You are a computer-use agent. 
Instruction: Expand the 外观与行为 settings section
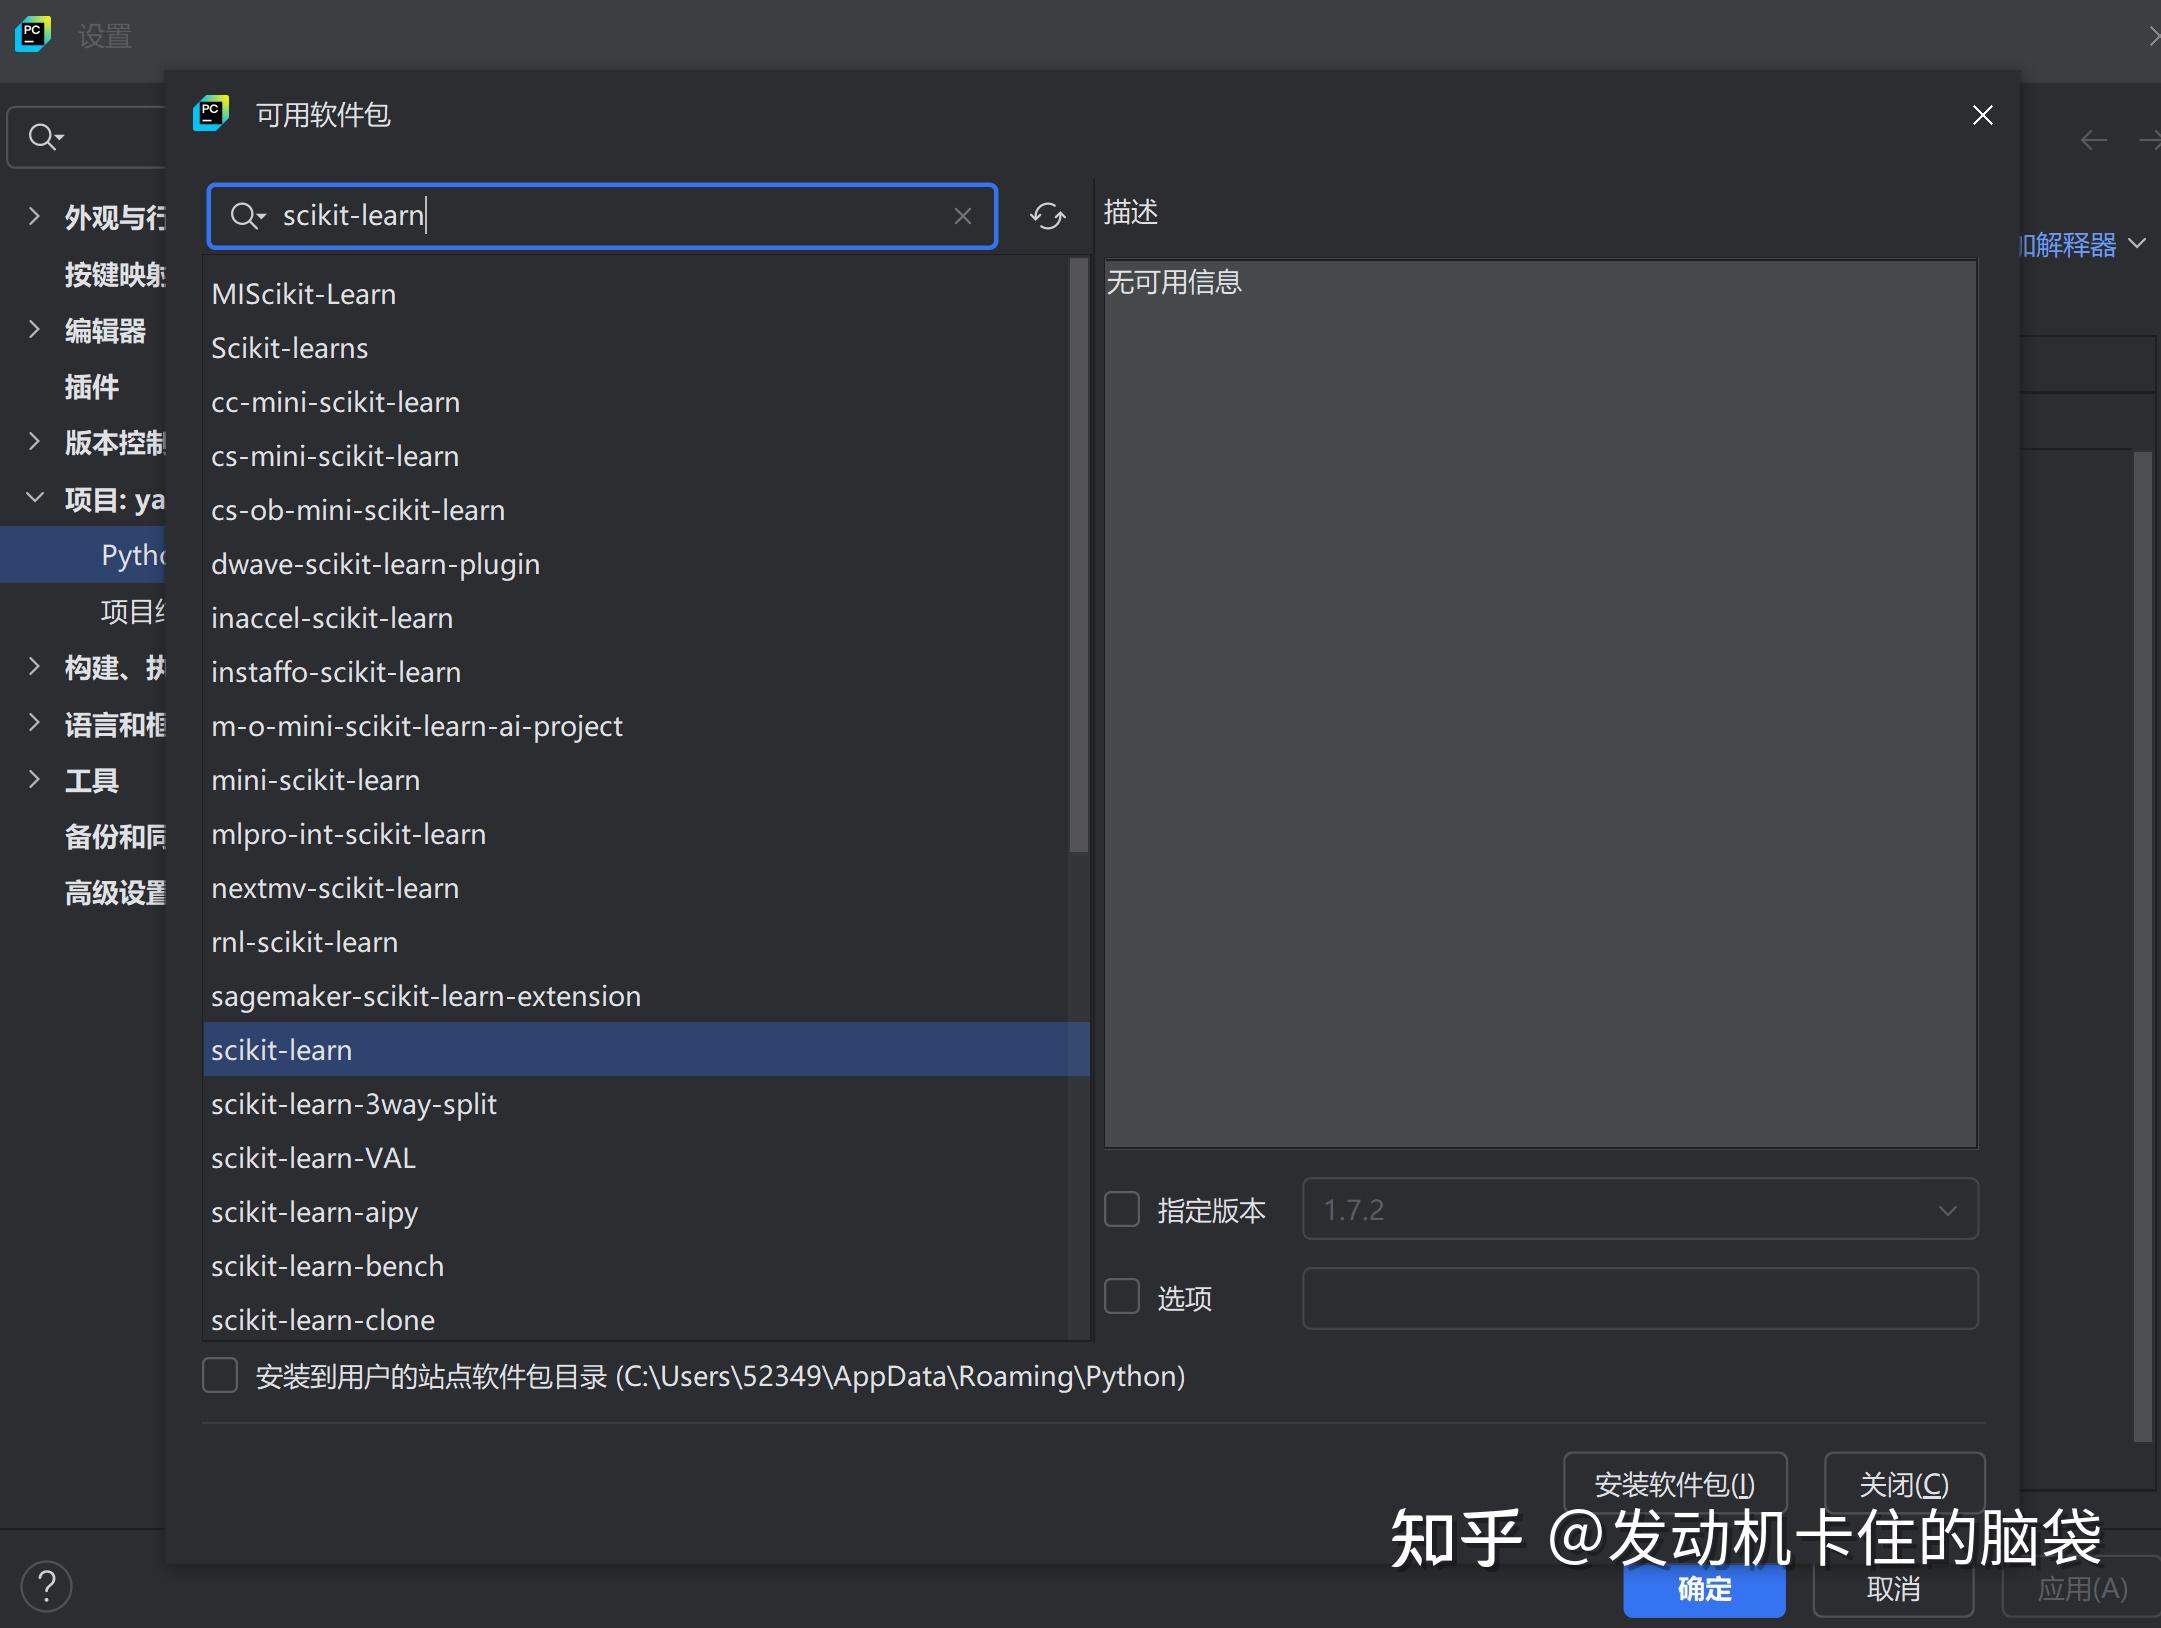[x=34, y=216]
